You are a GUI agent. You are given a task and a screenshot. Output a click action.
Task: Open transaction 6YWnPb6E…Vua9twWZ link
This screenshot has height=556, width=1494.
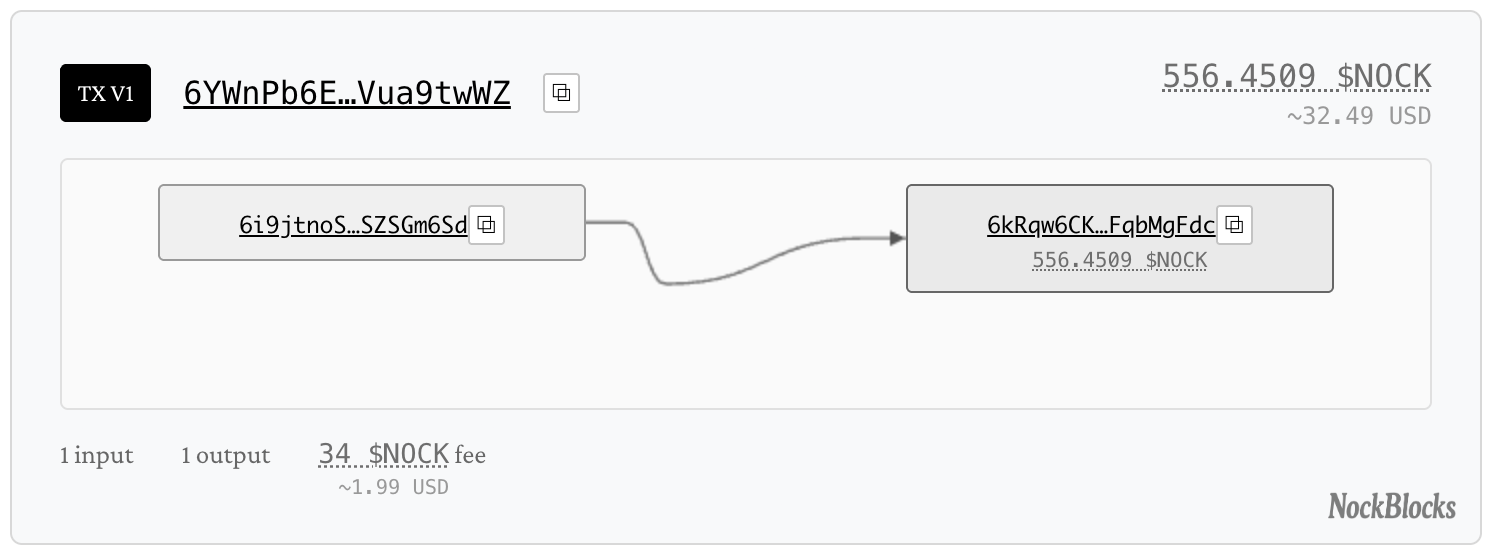(x=347, y=93)
